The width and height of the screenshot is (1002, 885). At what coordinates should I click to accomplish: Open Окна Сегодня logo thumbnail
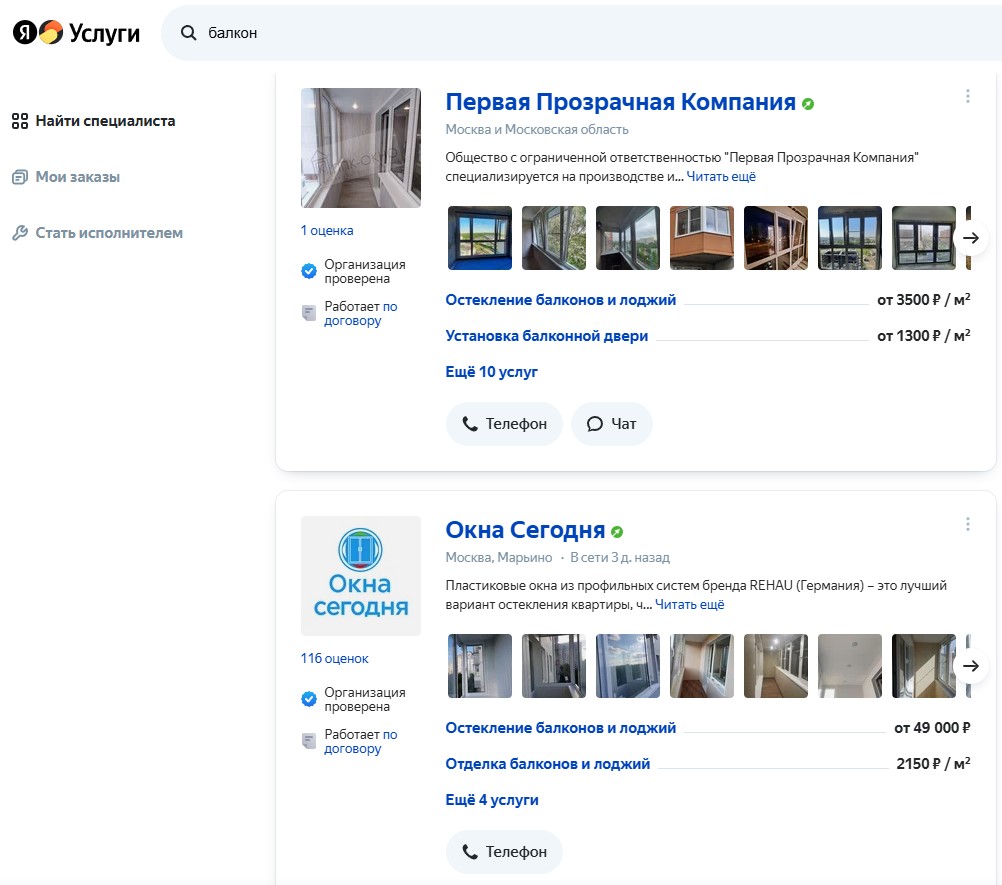pos(361,576)
